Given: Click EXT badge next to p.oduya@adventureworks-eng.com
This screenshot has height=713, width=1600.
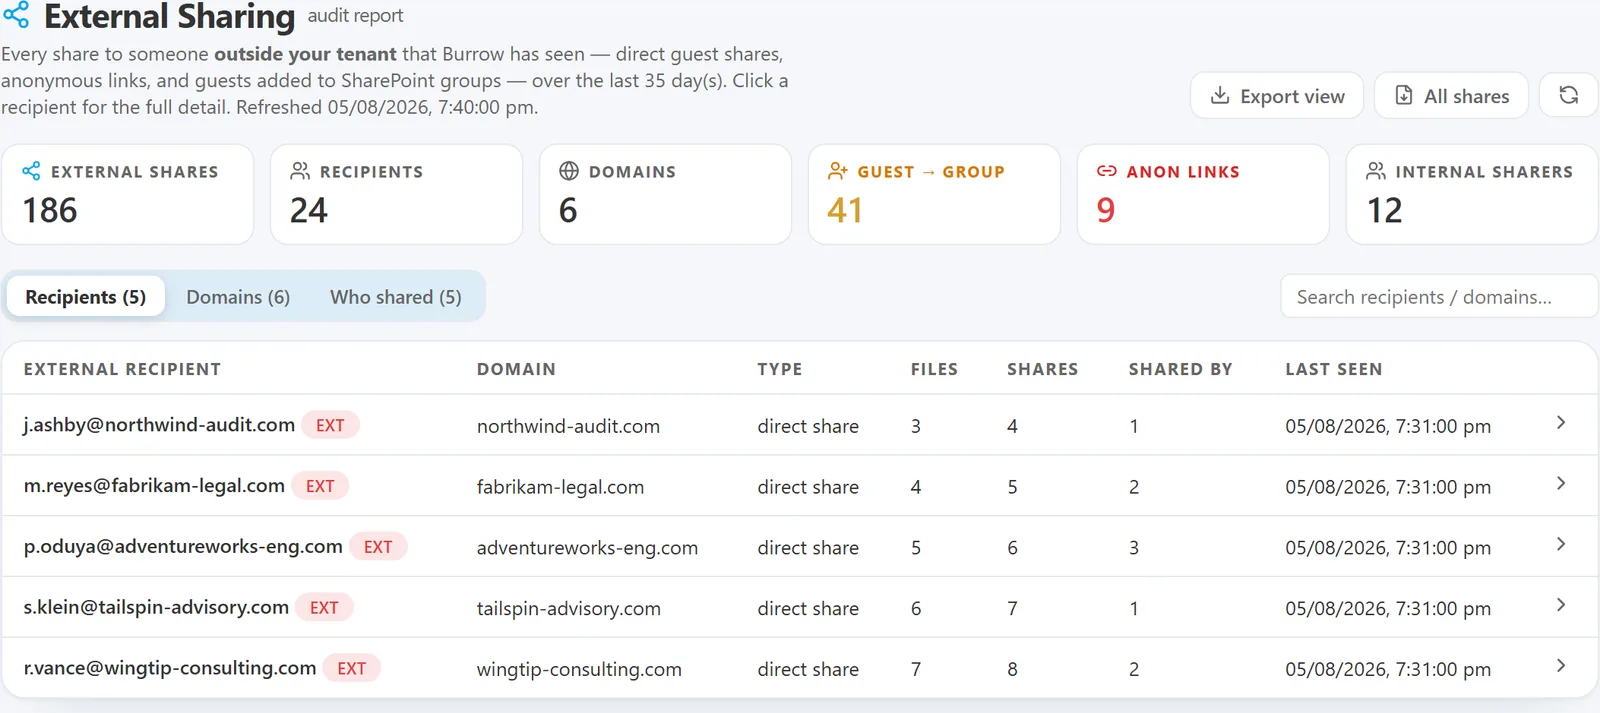Looking at the screenshot, I should (378, 547).
